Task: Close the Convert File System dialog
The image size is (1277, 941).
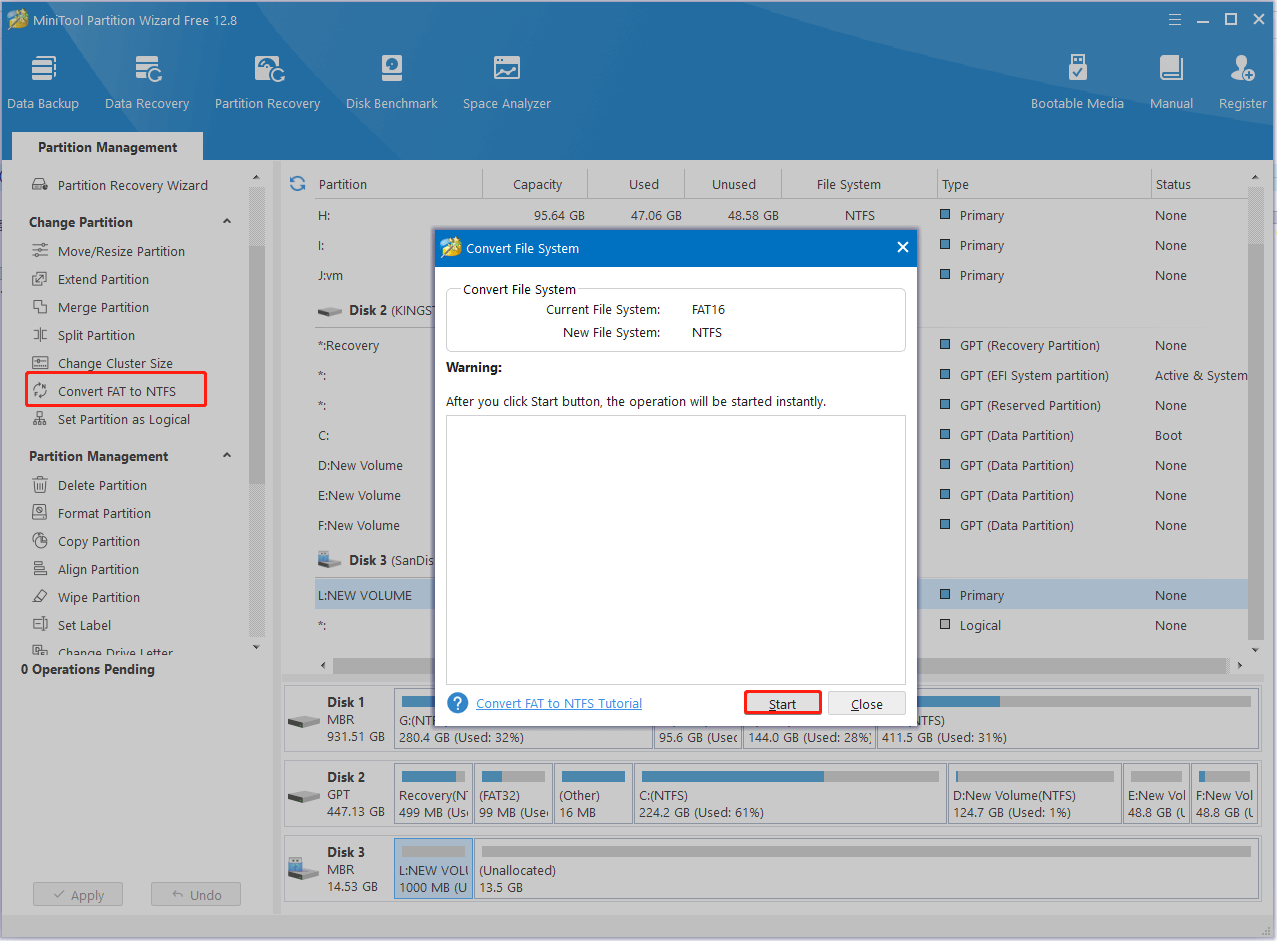Action: coord(902,248)
